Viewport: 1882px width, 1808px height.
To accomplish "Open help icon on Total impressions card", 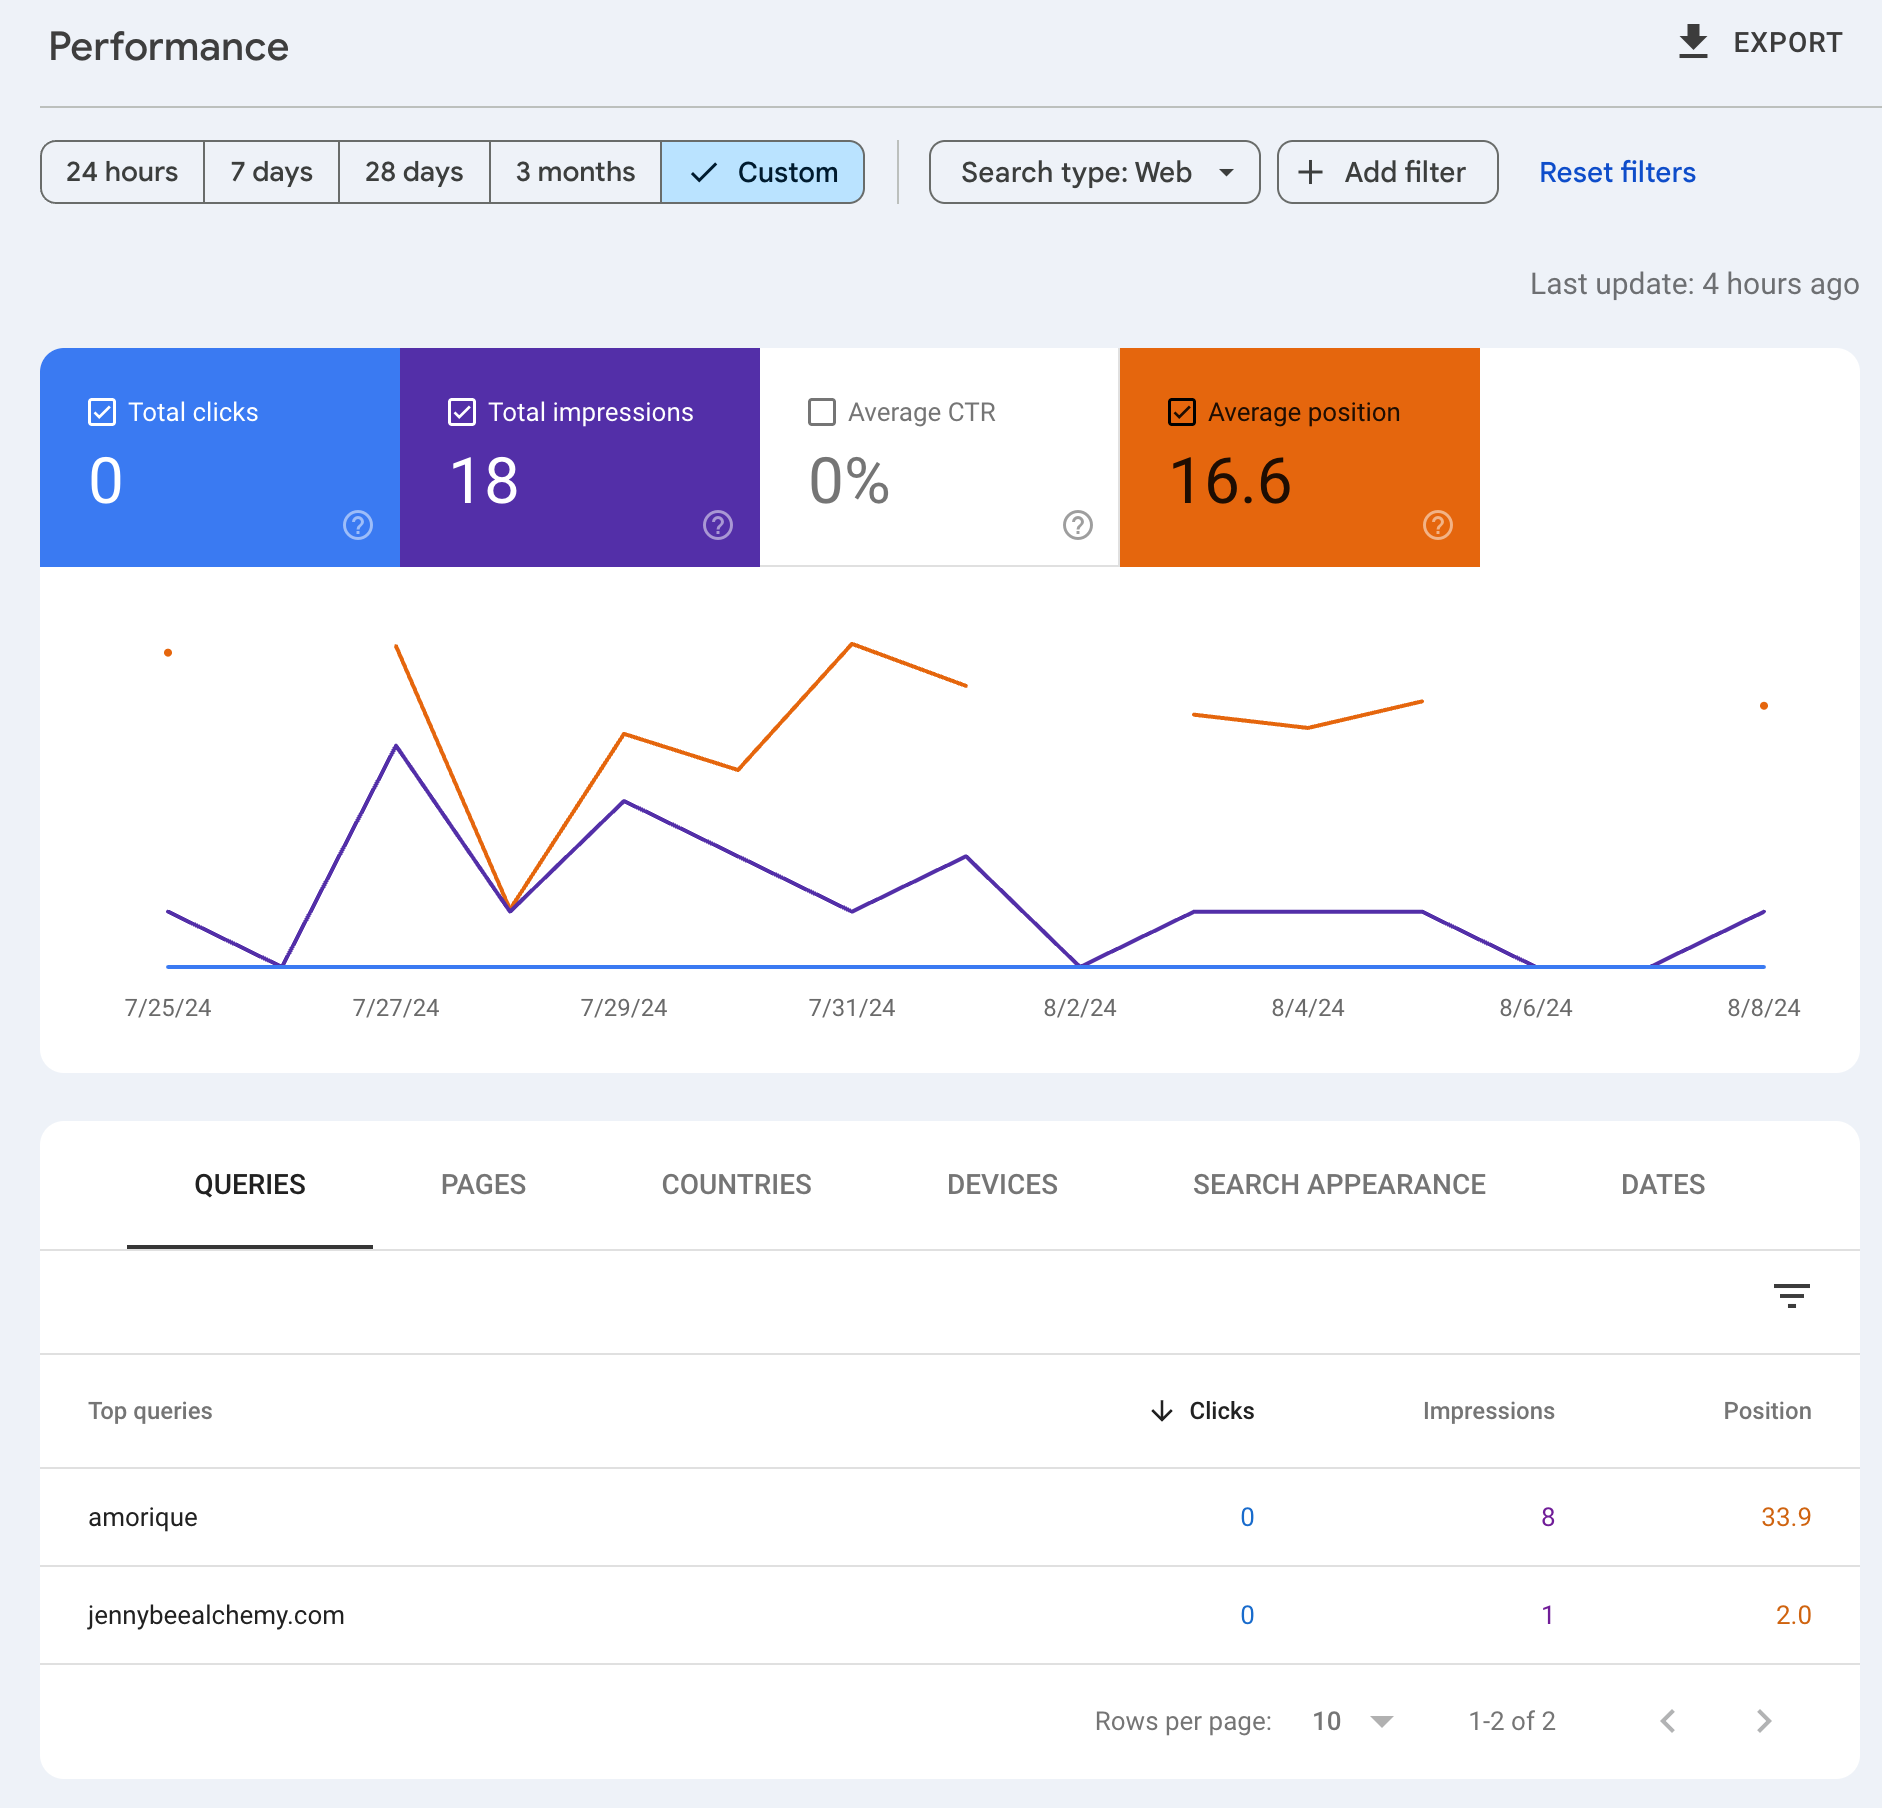I will click(x=718, y=525).
